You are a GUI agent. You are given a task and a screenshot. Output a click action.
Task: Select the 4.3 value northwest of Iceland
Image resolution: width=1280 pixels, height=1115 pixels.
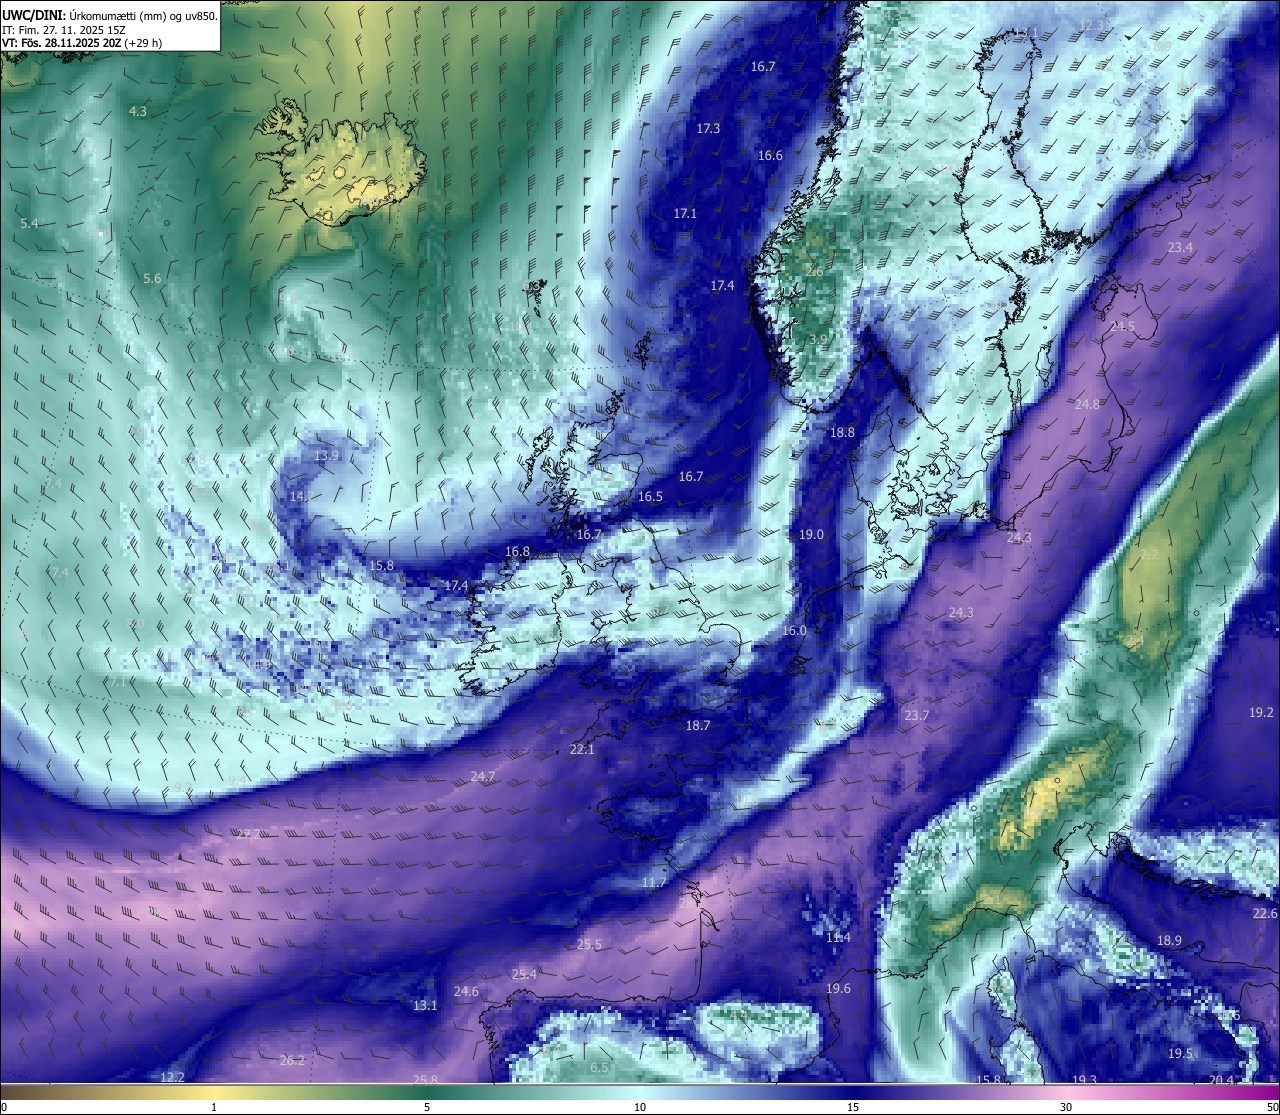click(x=138, y=112)
